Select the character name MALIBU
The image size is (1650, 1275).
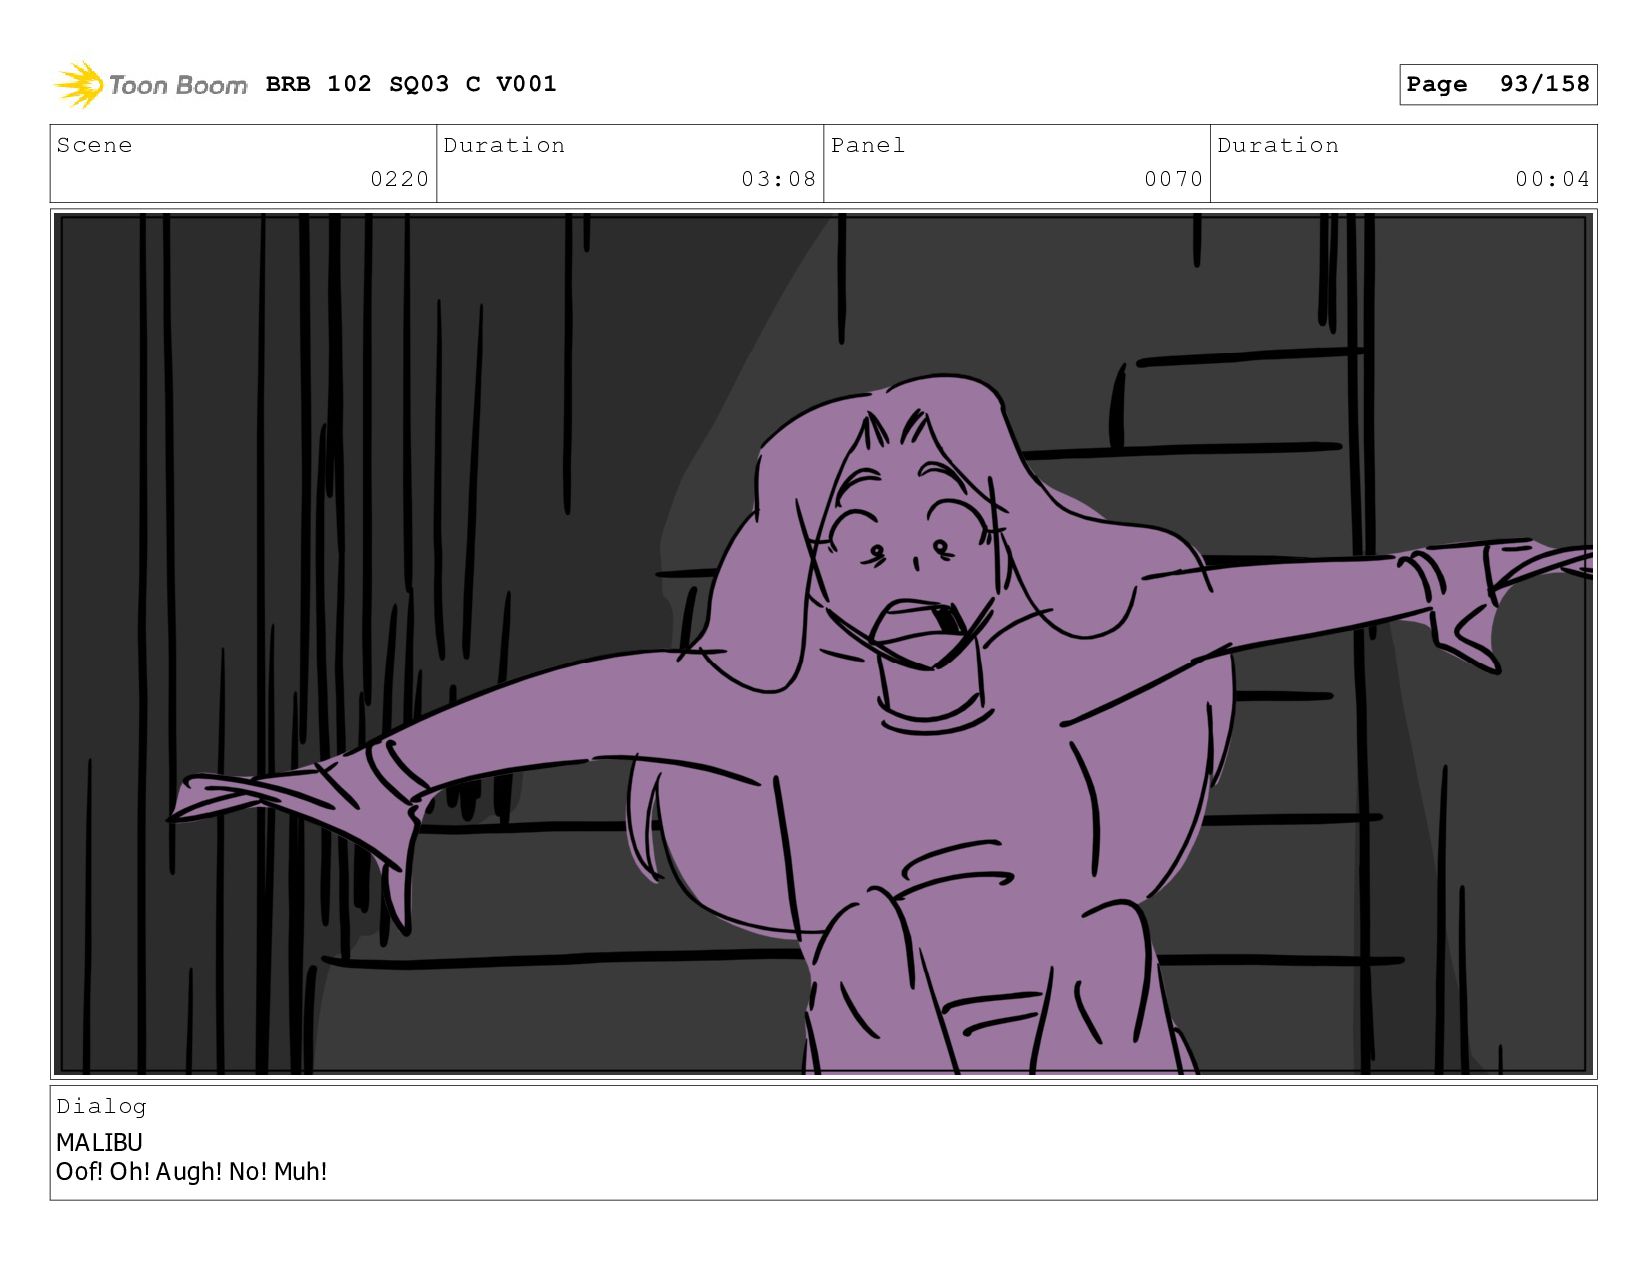coord(99,1142)
